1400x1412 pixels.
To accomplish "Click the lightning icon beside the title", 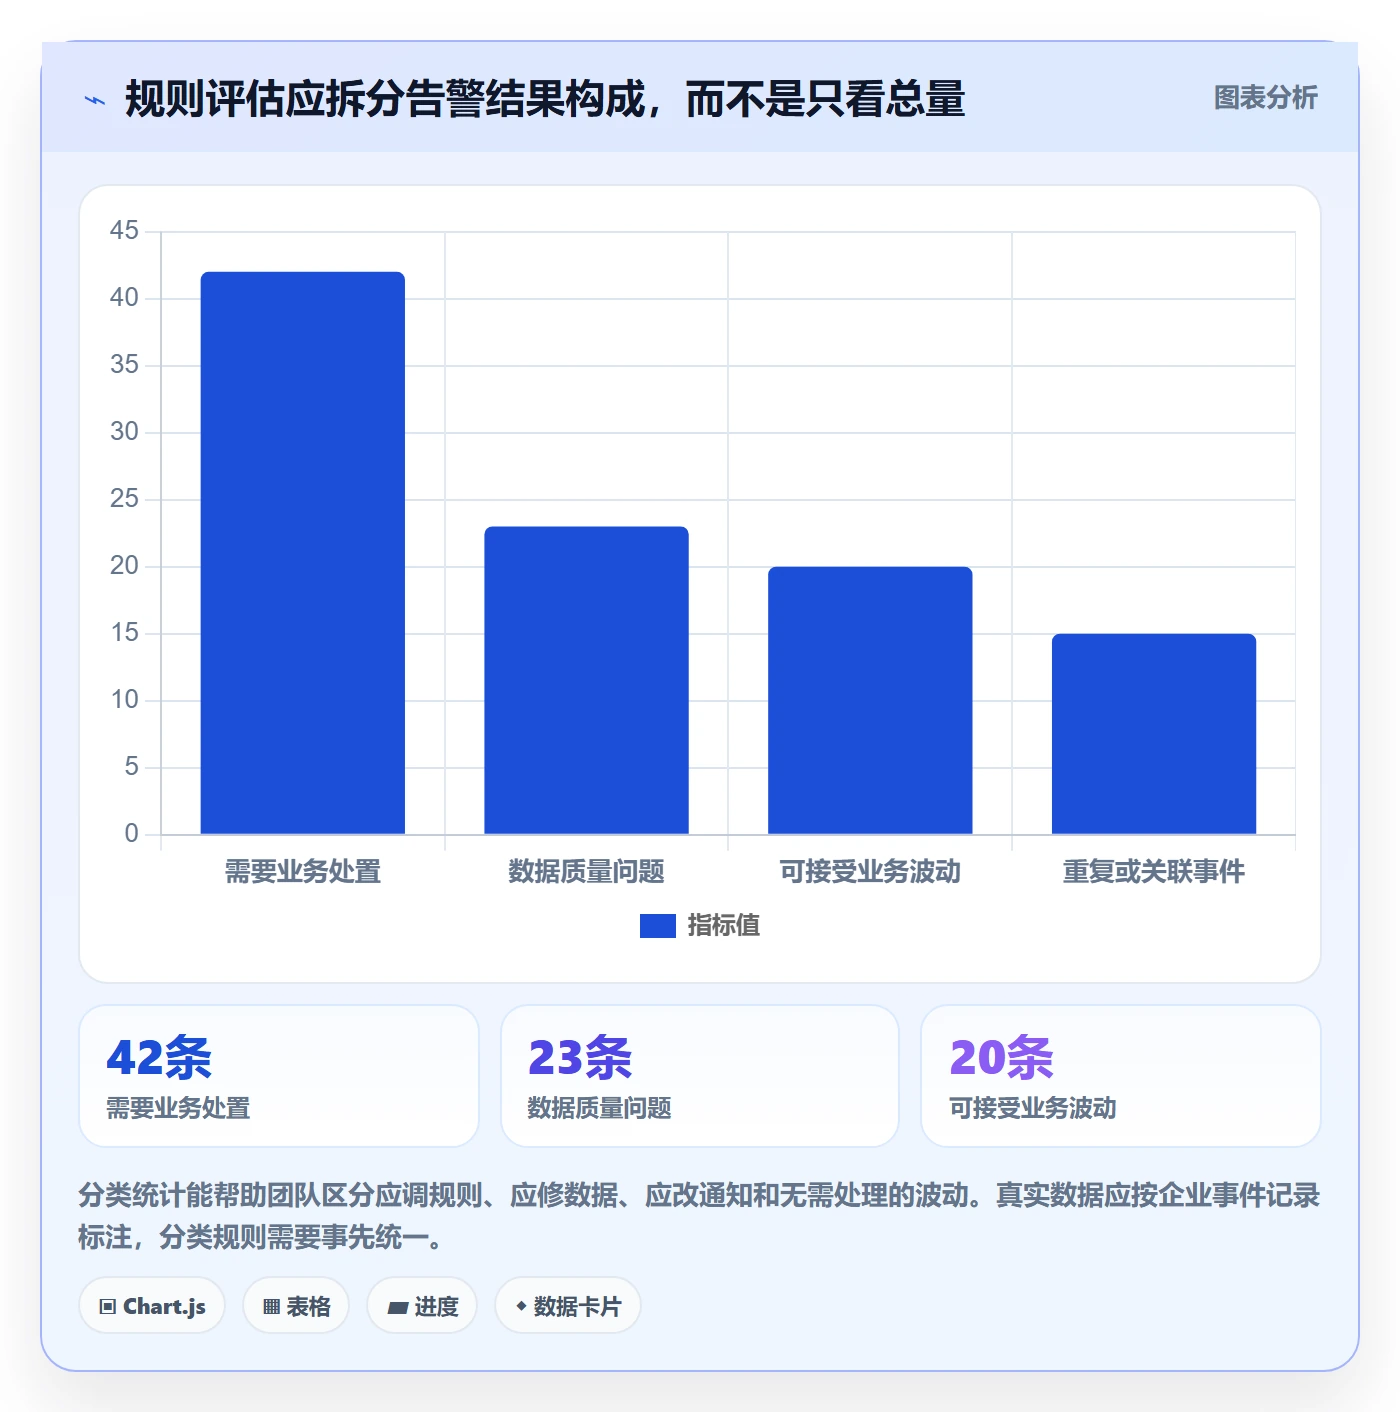I will click(x=95, y=100).
